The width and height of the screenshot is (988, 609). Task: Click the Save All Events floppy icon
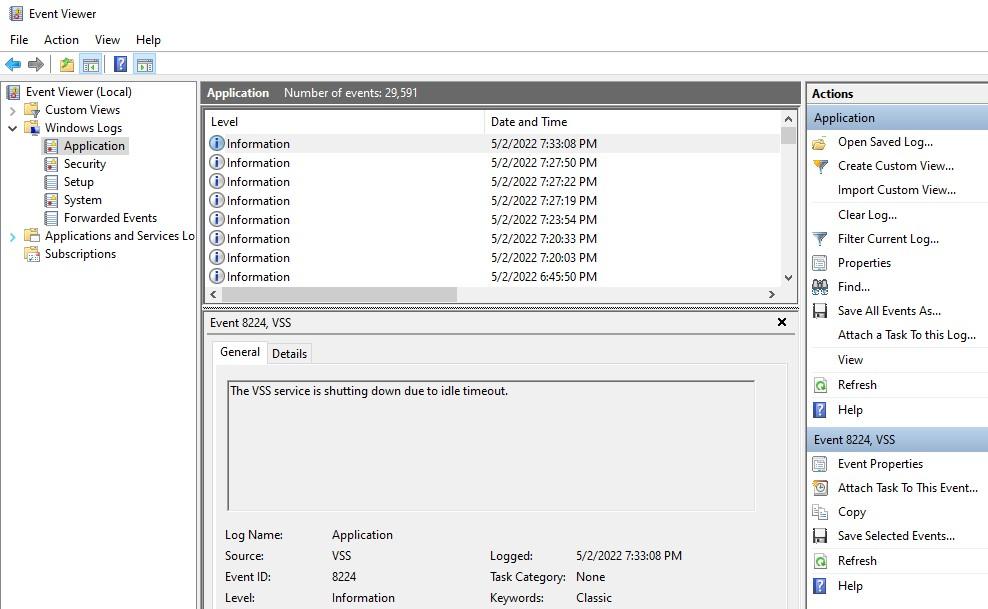820,310
